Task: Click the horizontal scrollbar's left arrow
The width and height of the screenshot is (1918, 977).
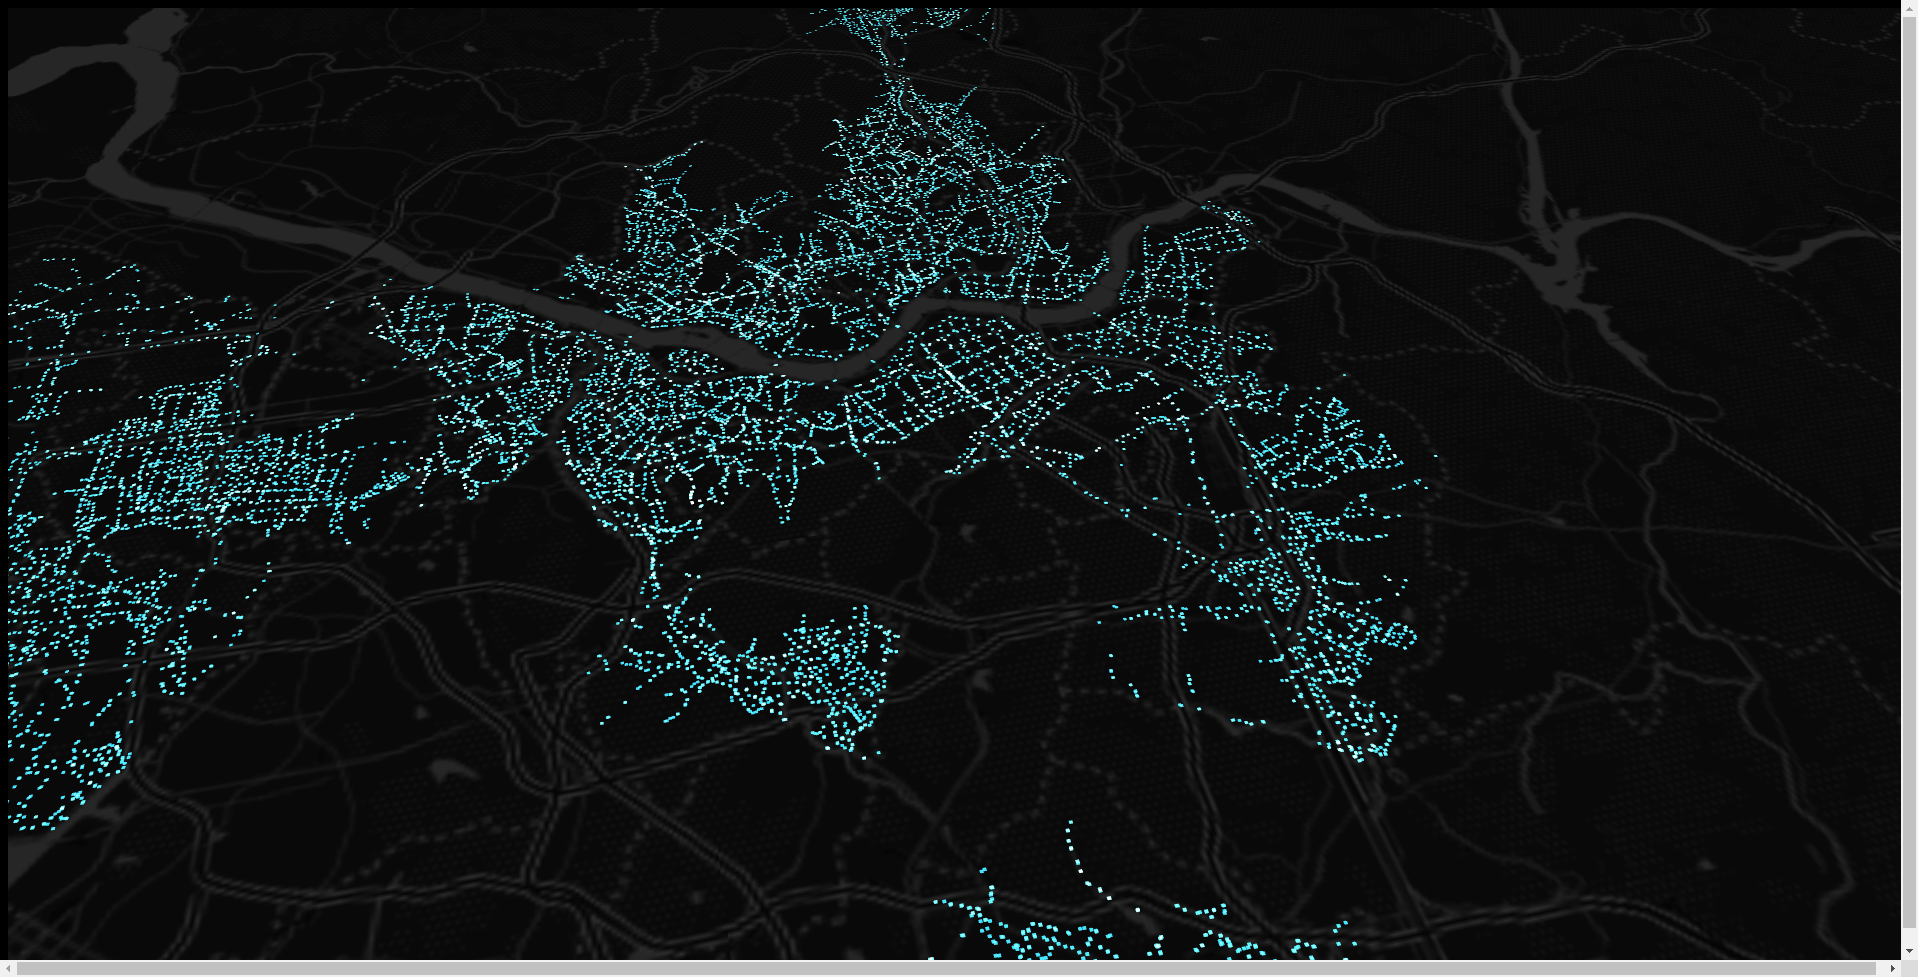Action: click(8, 969)
